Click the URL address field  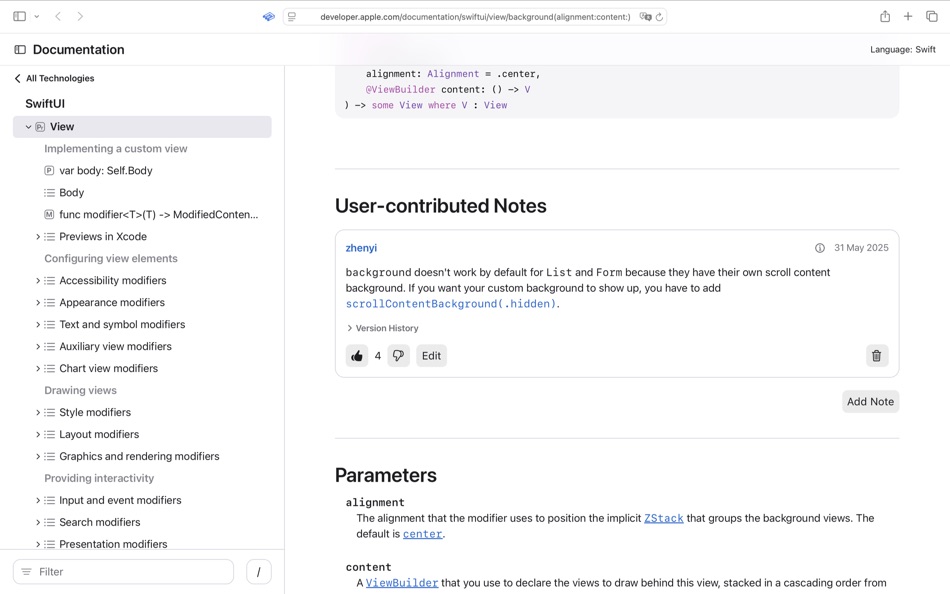475,16
